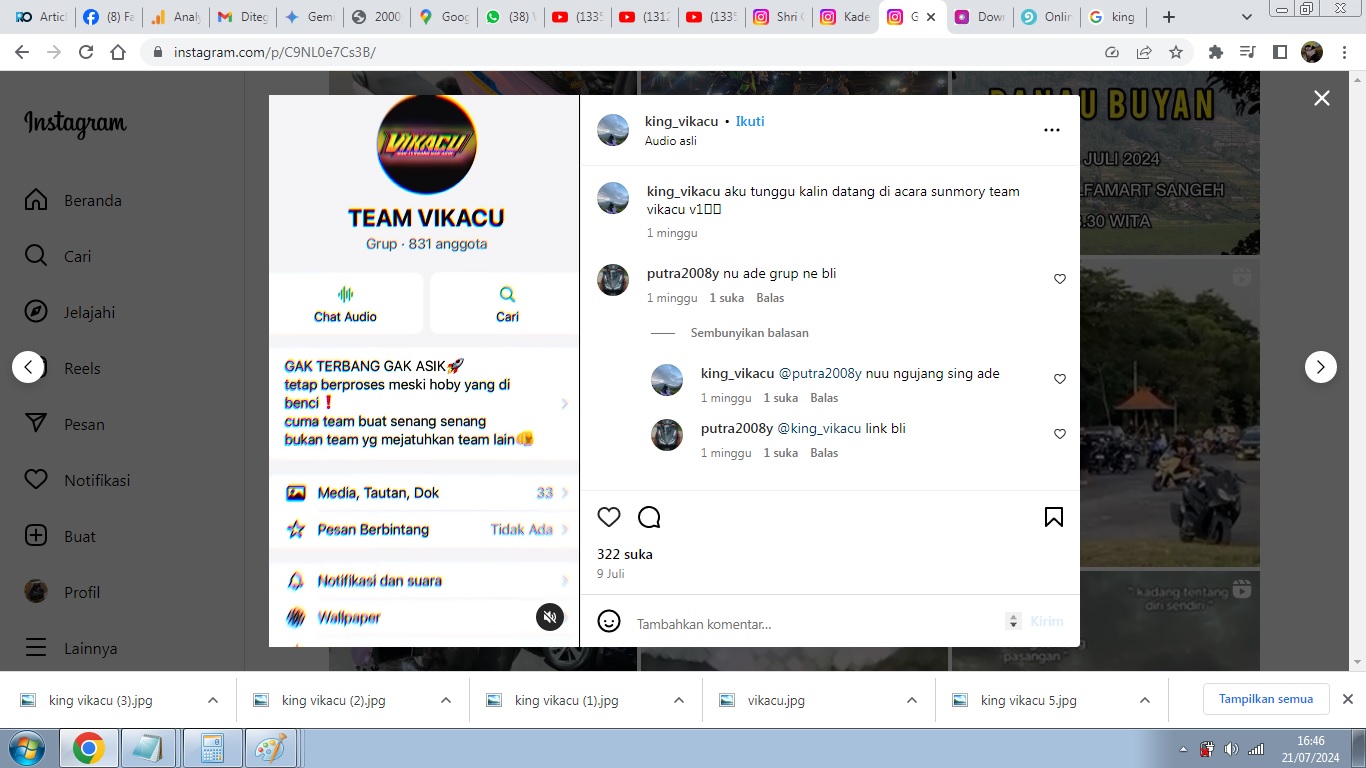Click Balas under 'nu ade grup ne bli'
Viewport: 1366px width, 768px height.
[770, 298]
